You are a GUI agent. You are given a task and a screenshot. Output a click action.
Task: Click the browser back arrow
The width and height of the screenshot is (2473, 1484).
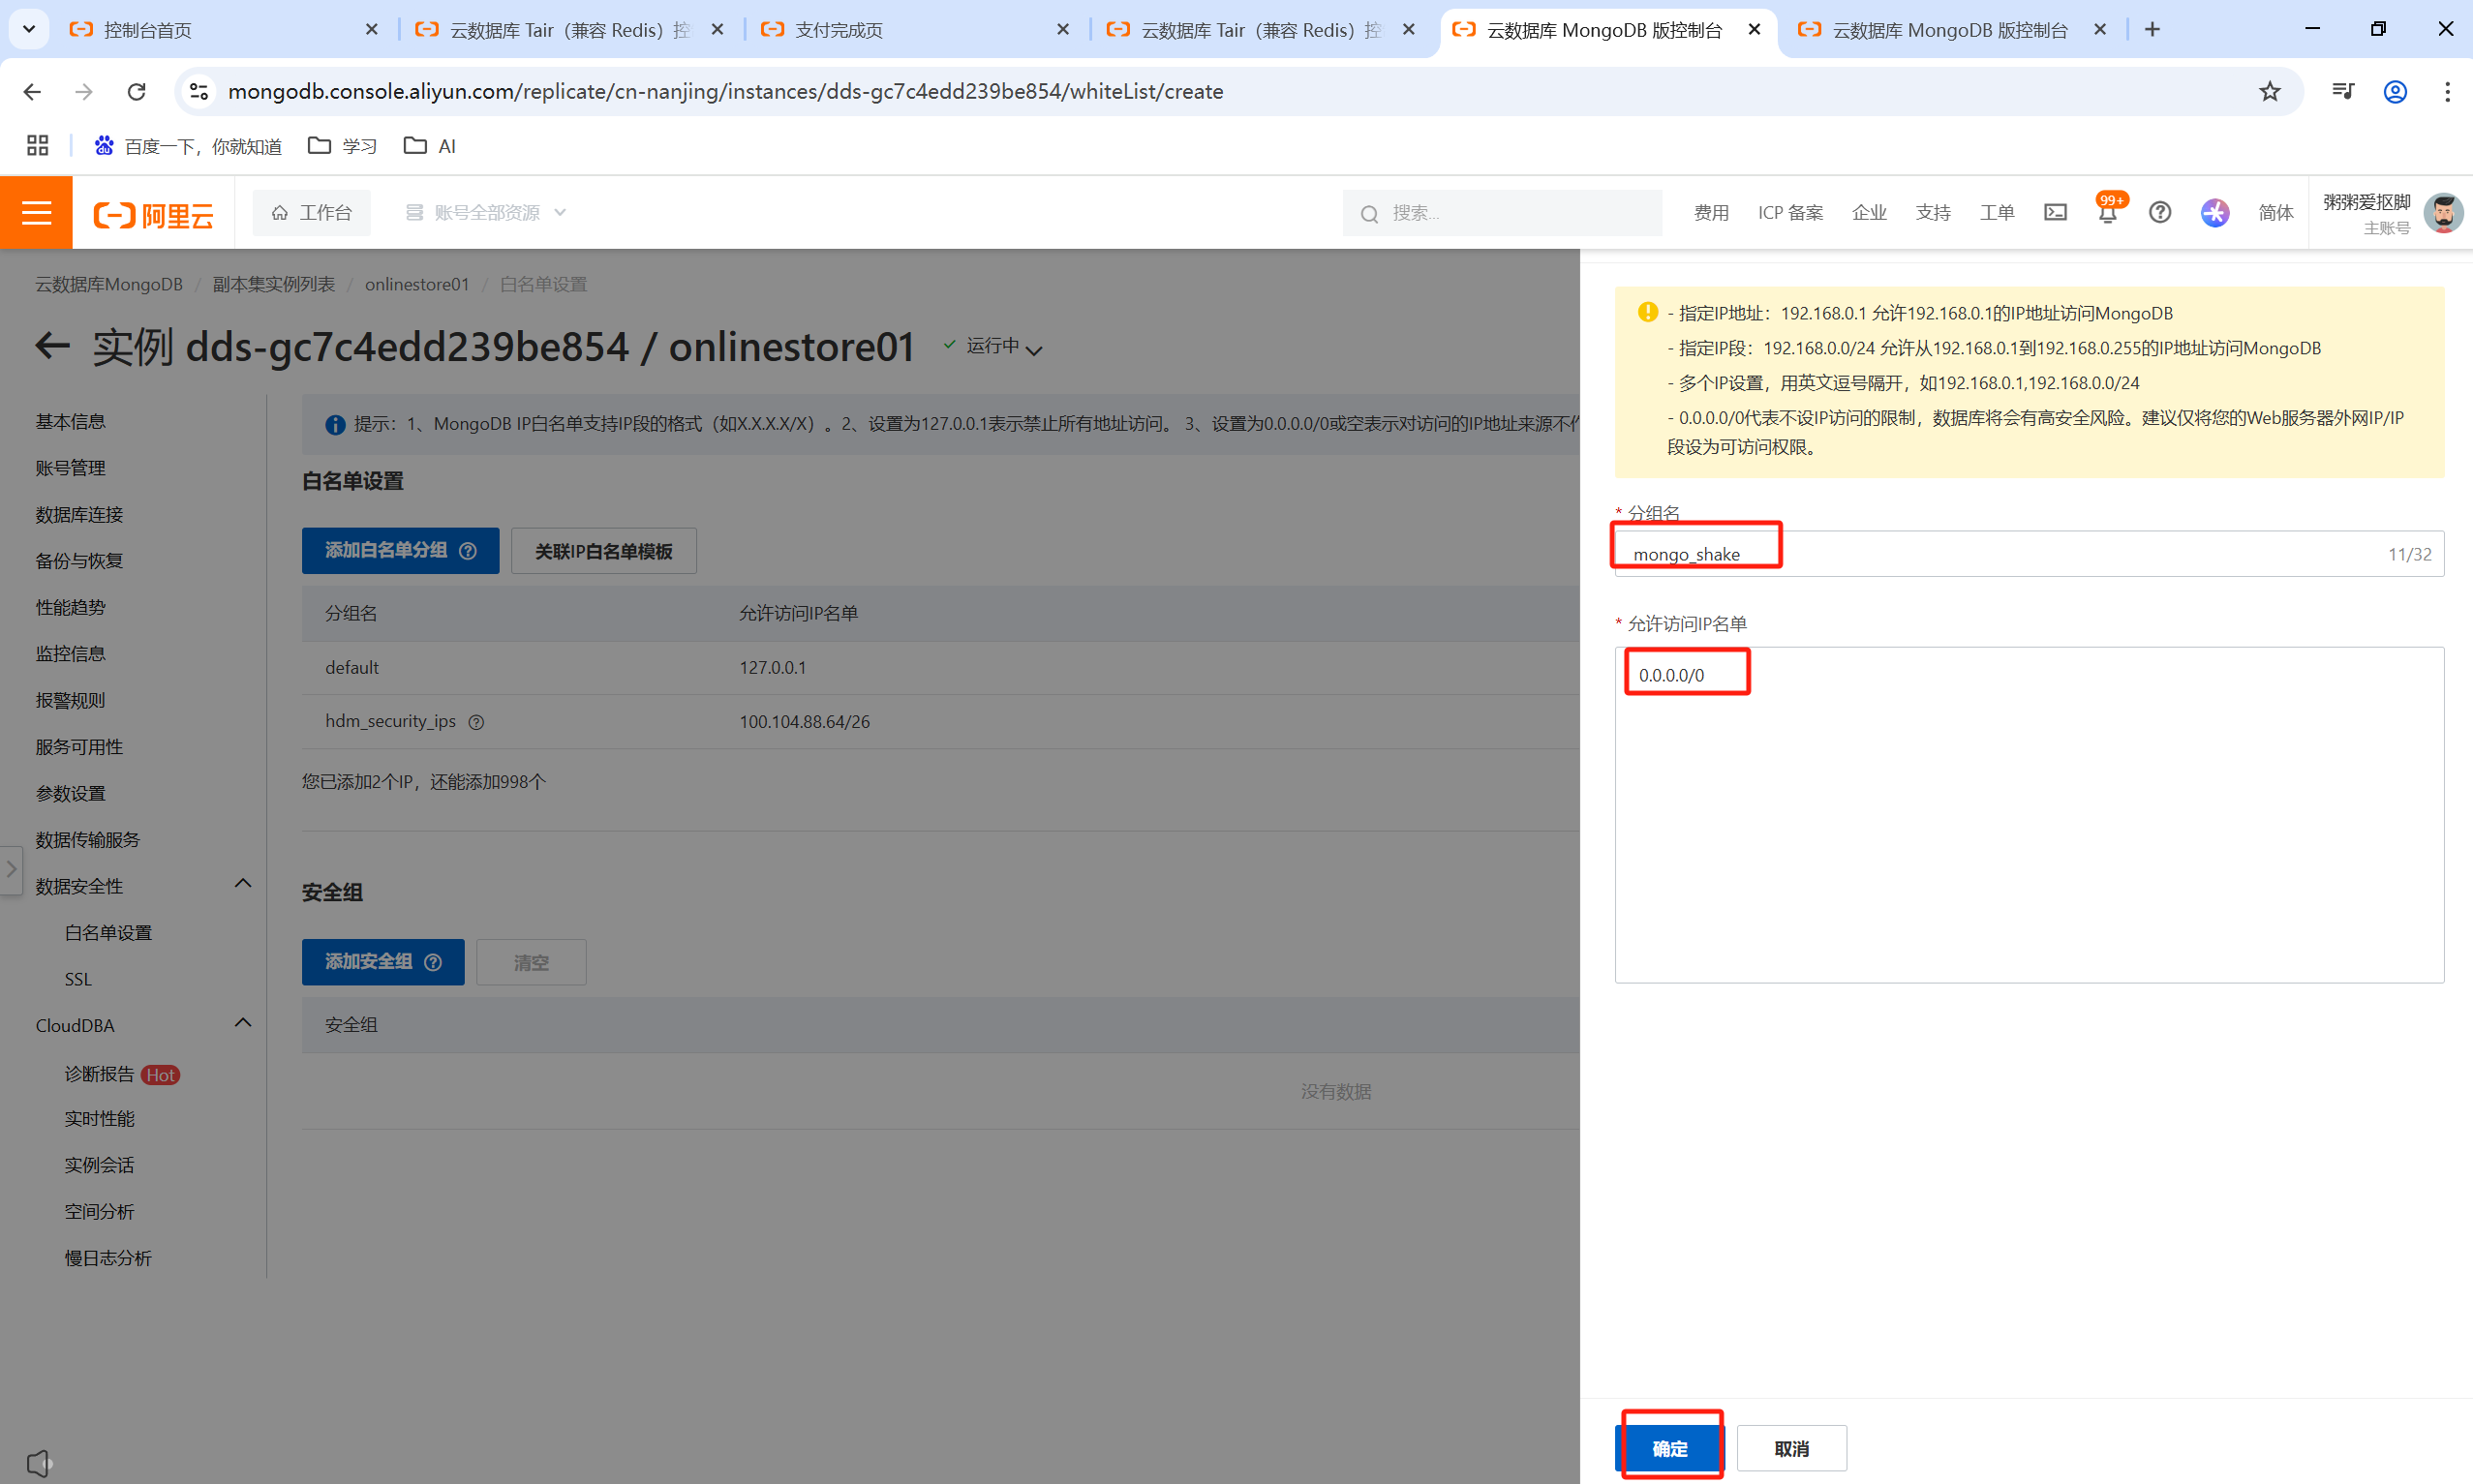pos(32,91)
